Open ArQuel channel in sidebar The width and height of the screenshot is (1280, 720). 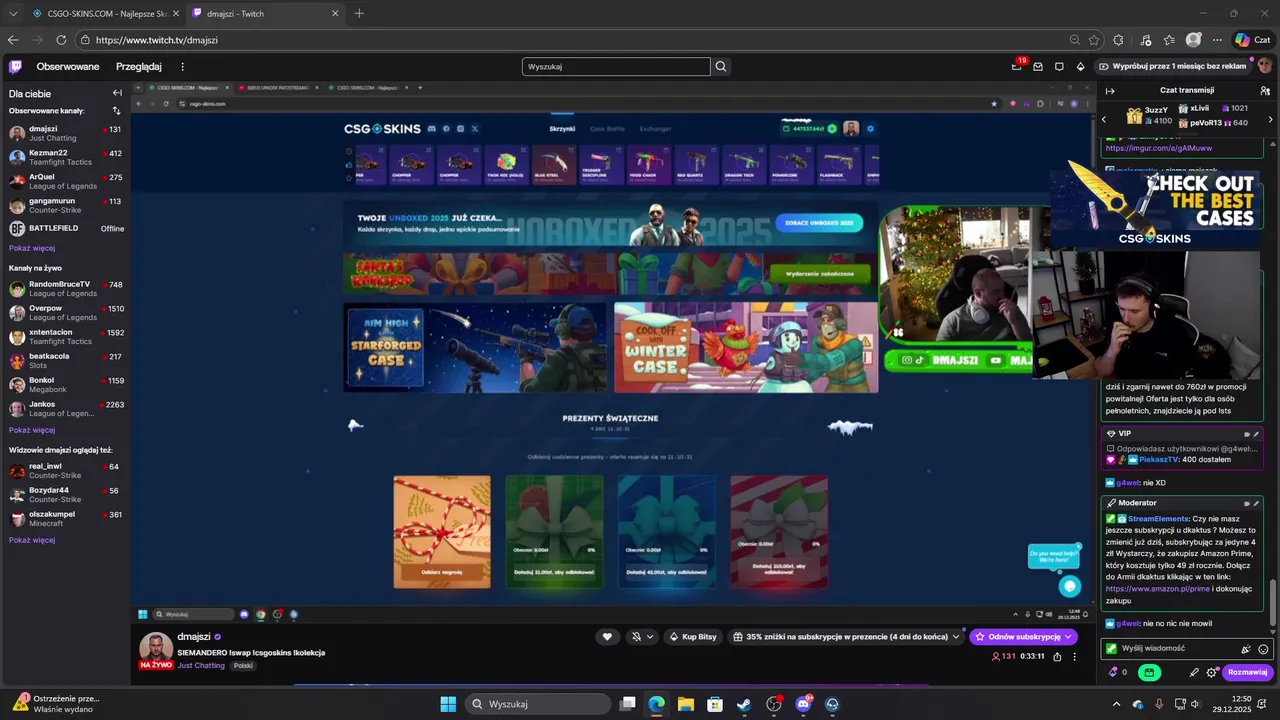pyautogui.click(x=65, y=182)
